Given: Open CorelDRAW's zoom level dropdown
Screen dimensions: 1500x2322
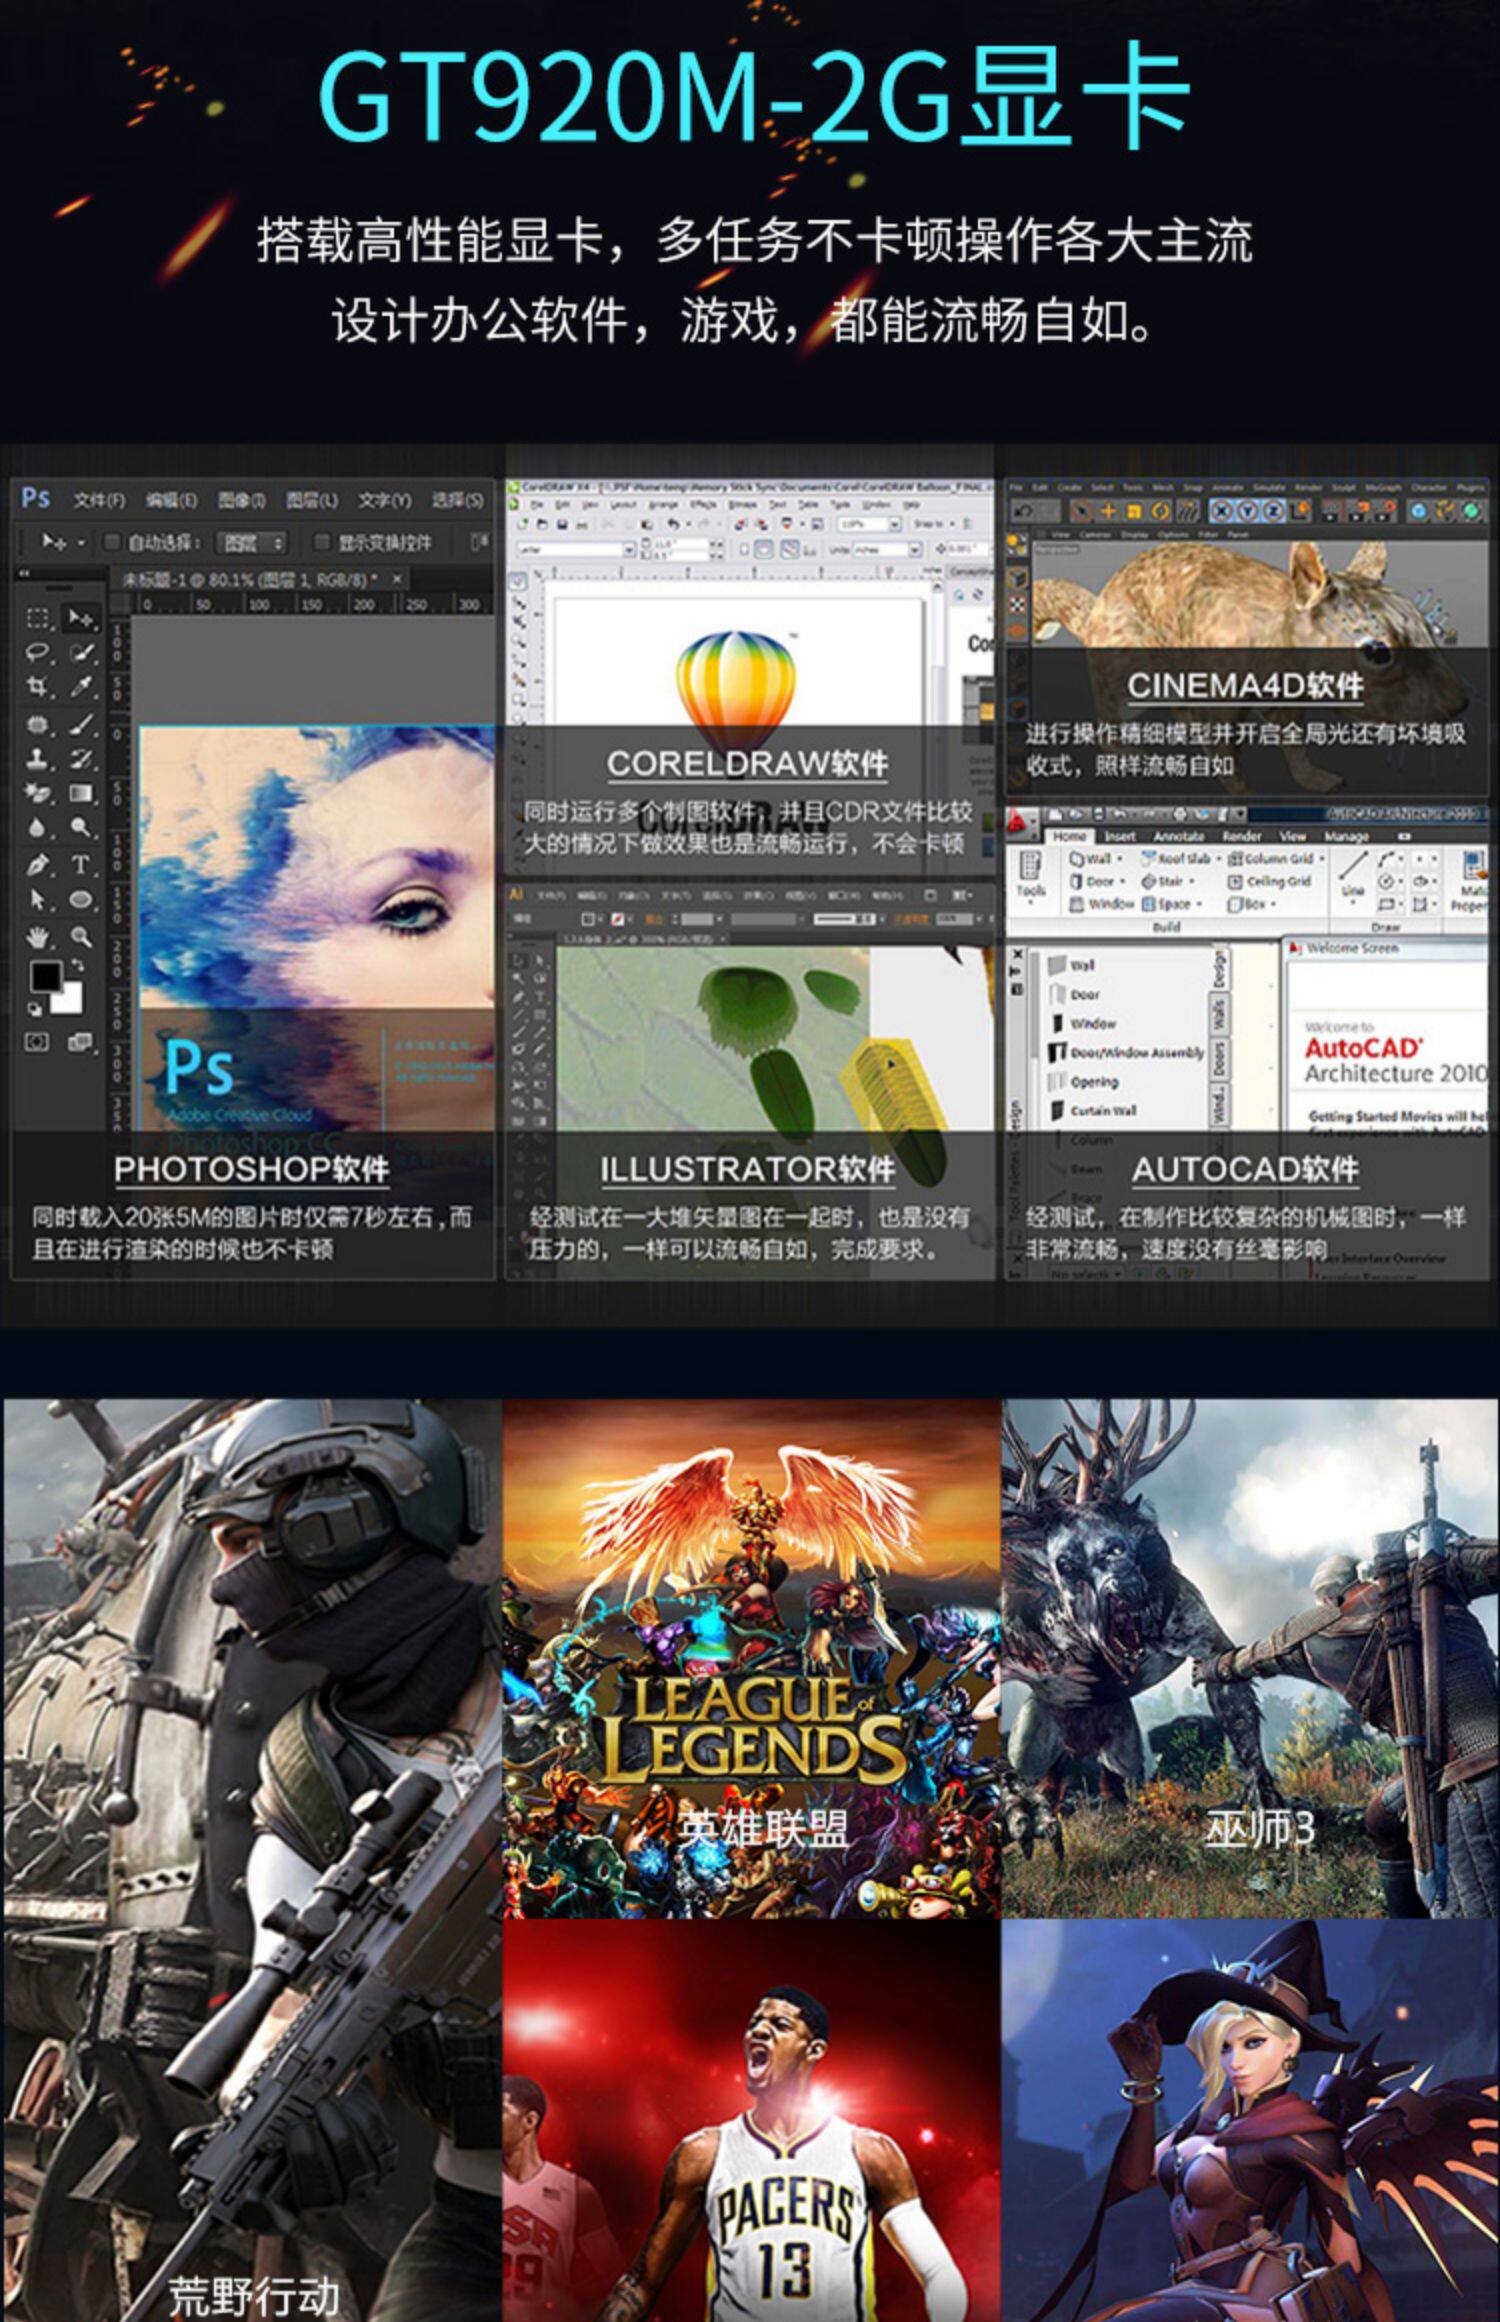Looking at the screenshot, I should 894,524.
